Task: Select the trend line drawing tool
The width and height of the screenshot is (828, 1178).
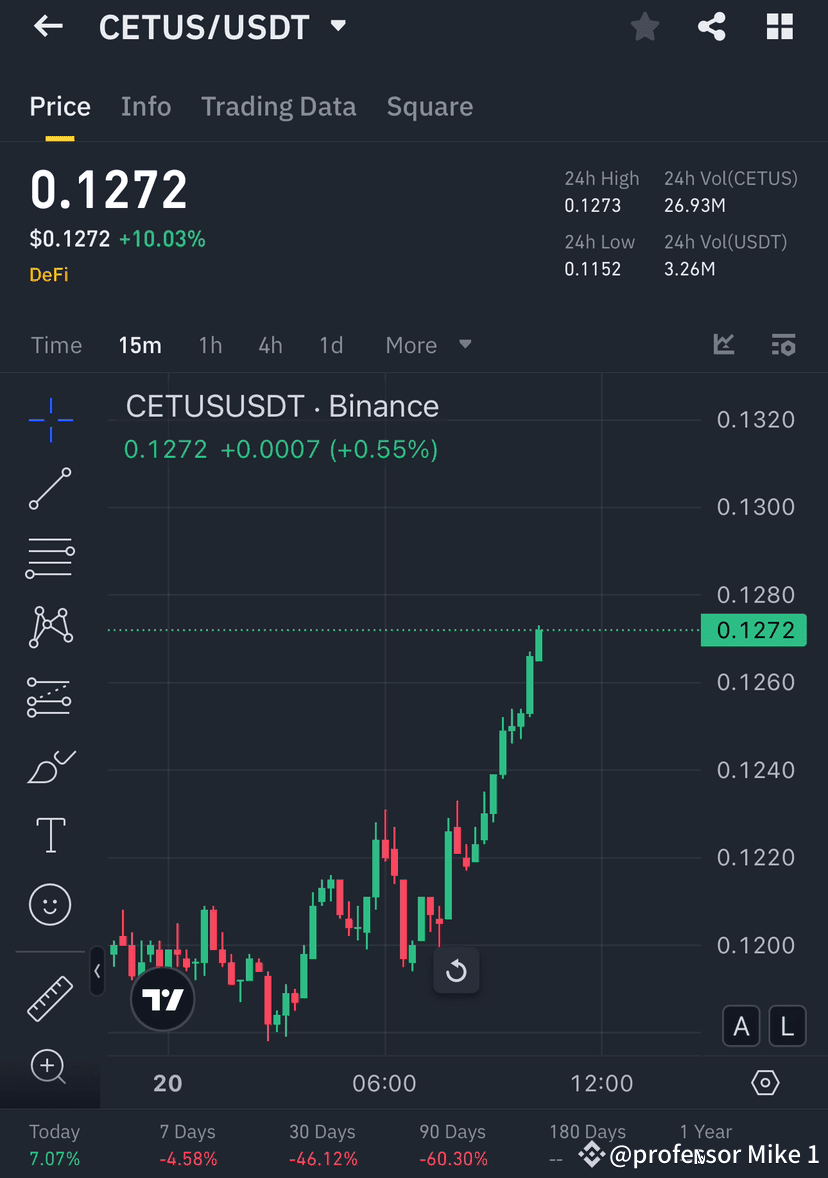Action: [49, 489]
